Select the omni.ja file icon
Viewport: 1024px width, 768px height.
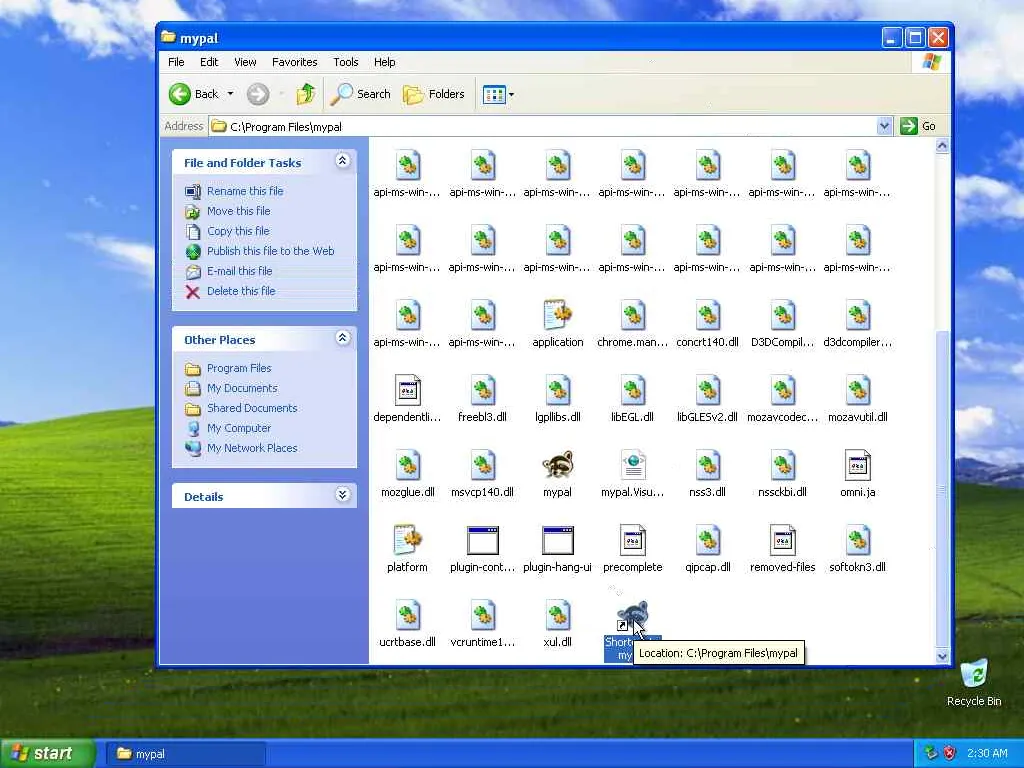point(857,465)
